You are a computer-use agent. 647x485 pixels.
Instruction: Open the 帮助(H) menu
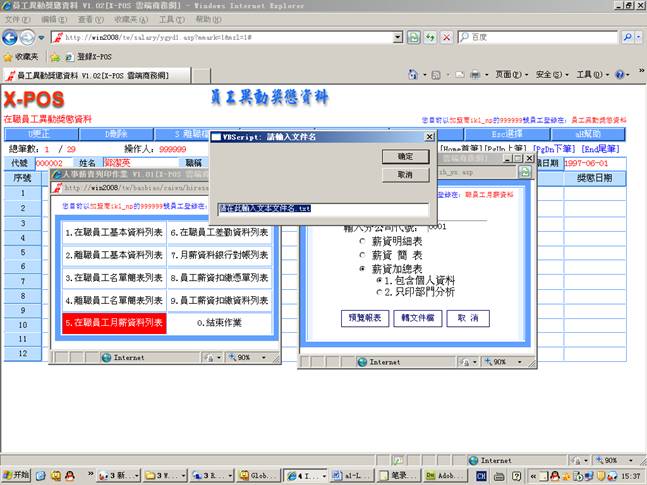click(209, 19)
